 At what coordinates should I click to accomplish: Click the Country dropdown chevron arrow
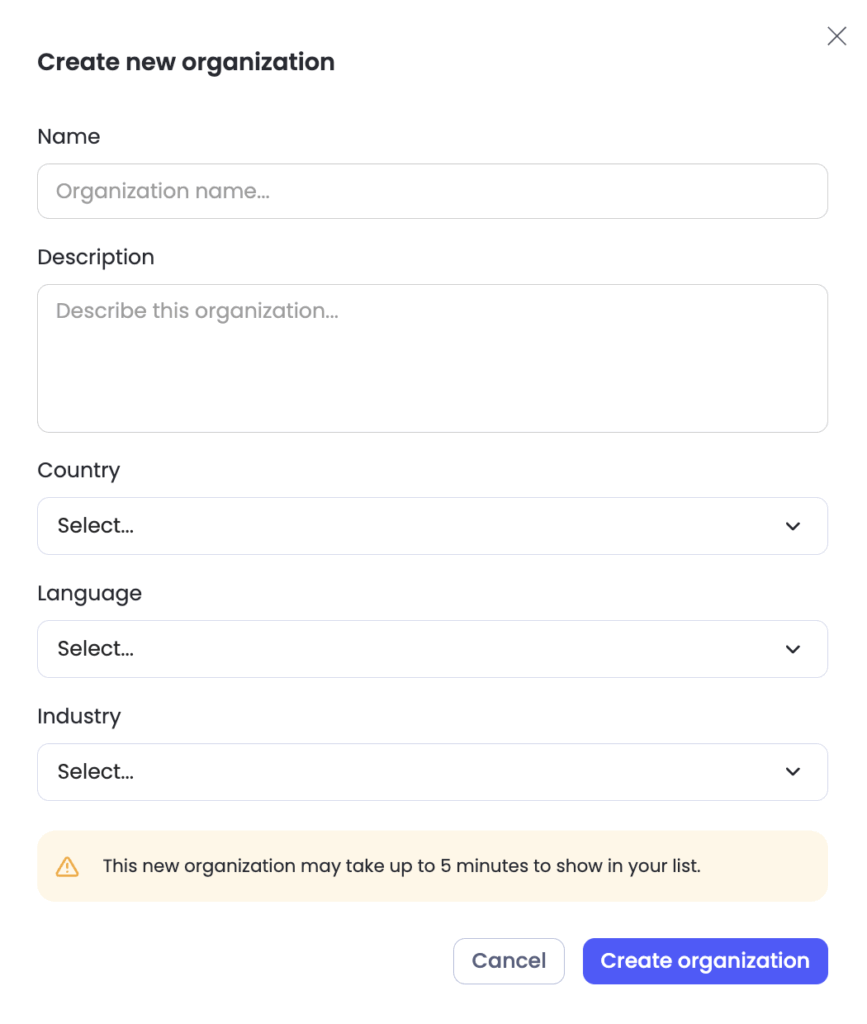(793, 526)
